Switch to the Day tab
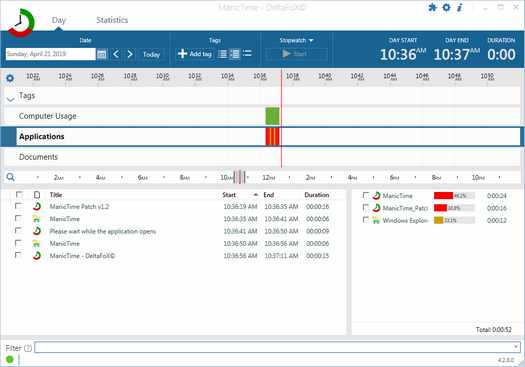525x367 pixels. pyautogui.click(x=59, y=20)
